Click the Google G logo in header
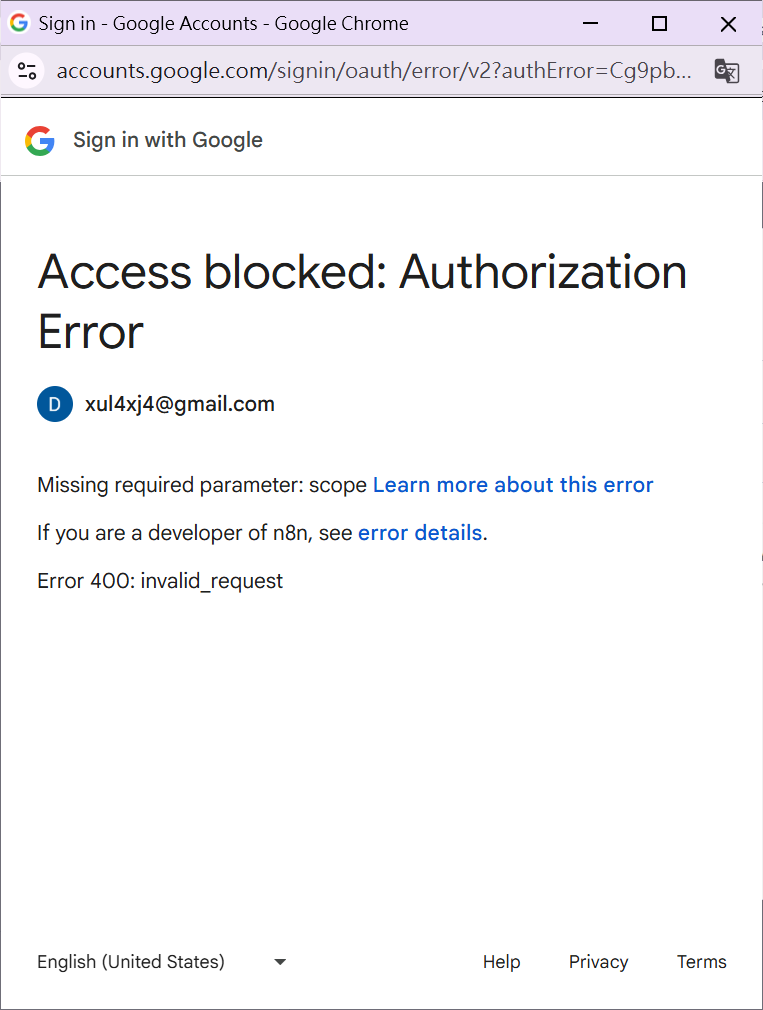Viewport: 763px width, 1010px height. 40,141
